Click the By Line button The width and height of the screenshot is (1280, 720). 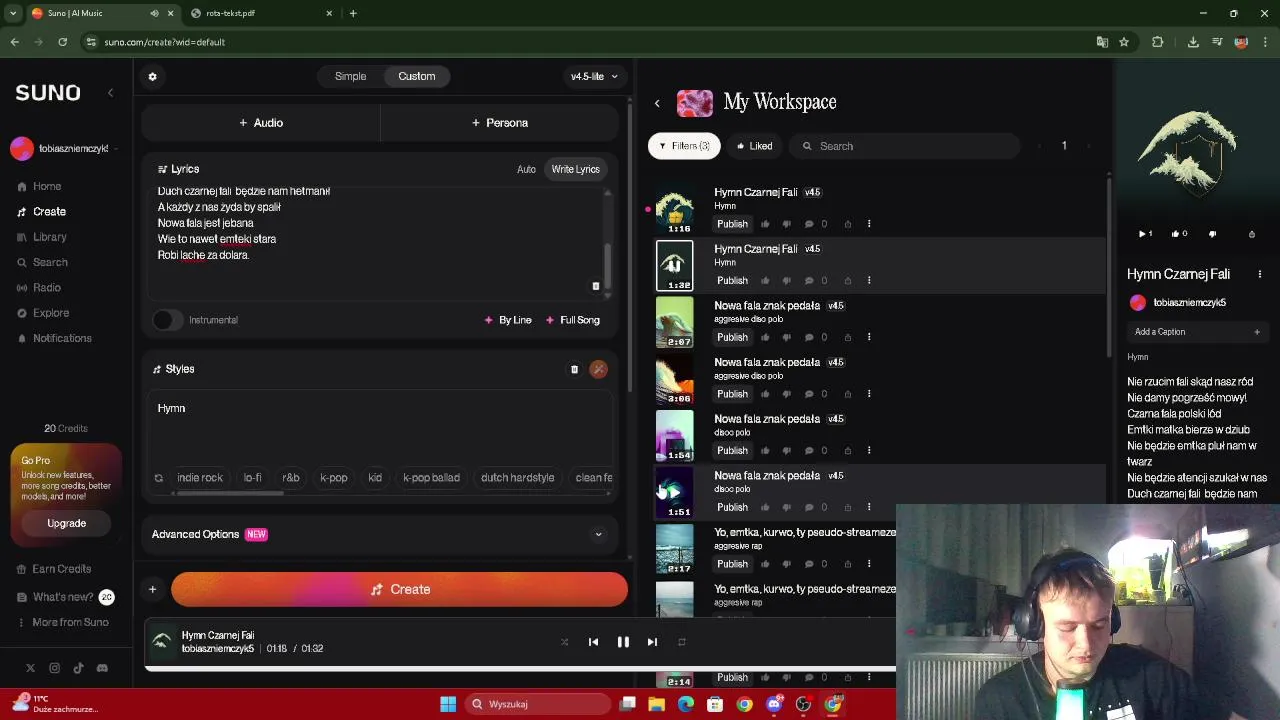[x=508, y=320]
